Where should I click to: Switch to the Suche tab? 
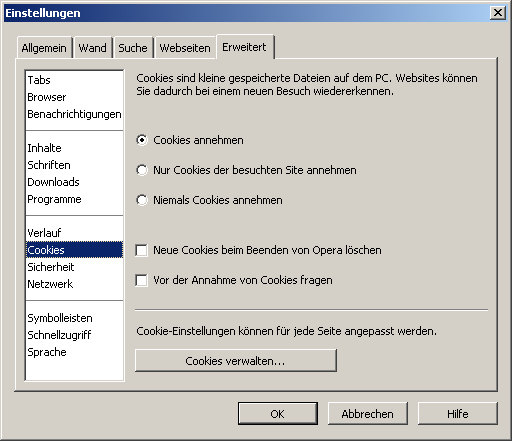click(133, 48)
